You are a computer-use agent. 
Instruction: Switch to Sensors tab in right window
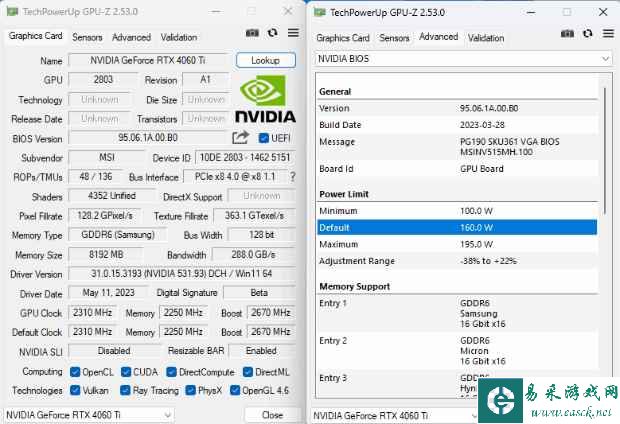(x=394, y=38)
